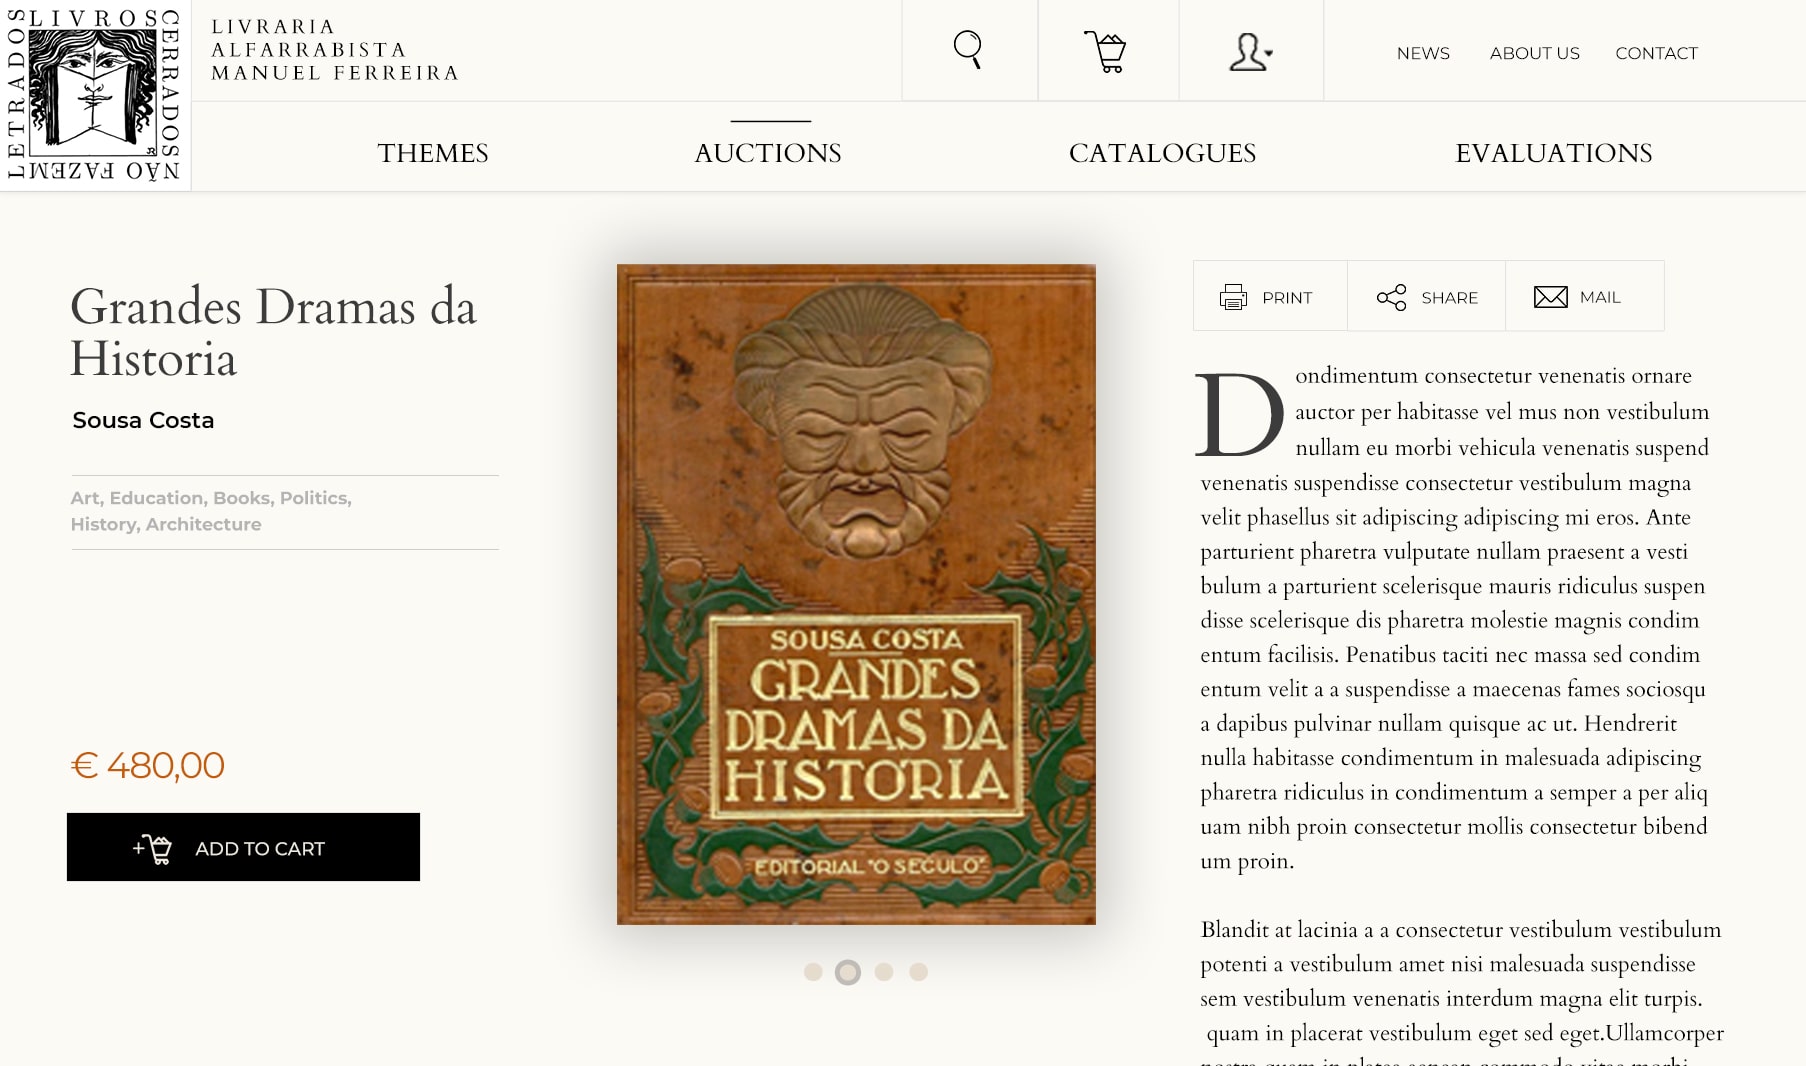Viewport: 1806px width, 1066px height.
Task: Click the History category tag
Action: click(x=104, y=524)
